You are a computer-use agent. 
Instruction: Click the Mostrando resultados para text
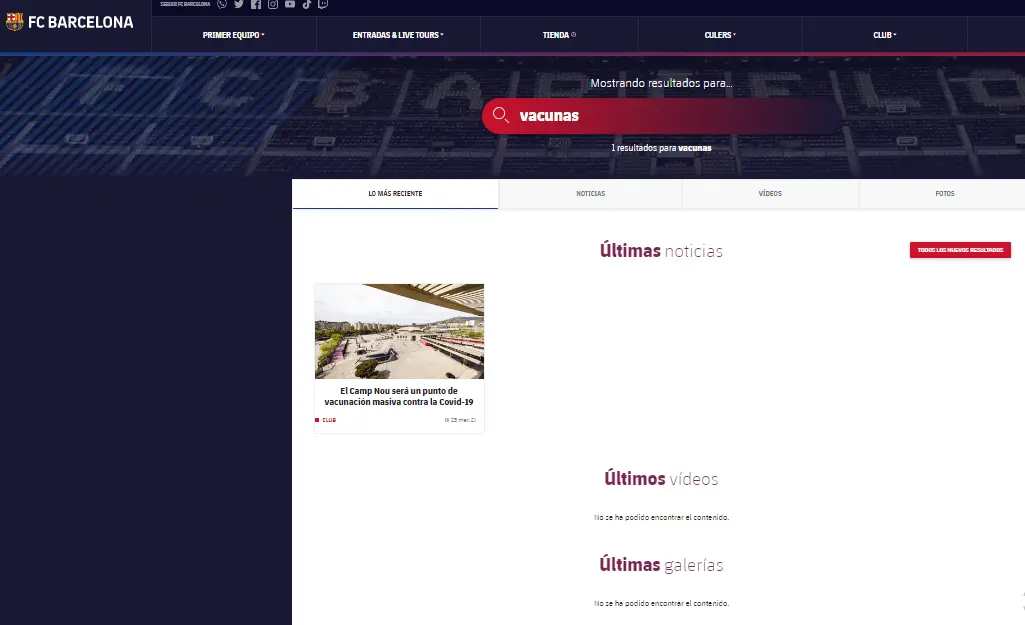(x=661, y=83)
